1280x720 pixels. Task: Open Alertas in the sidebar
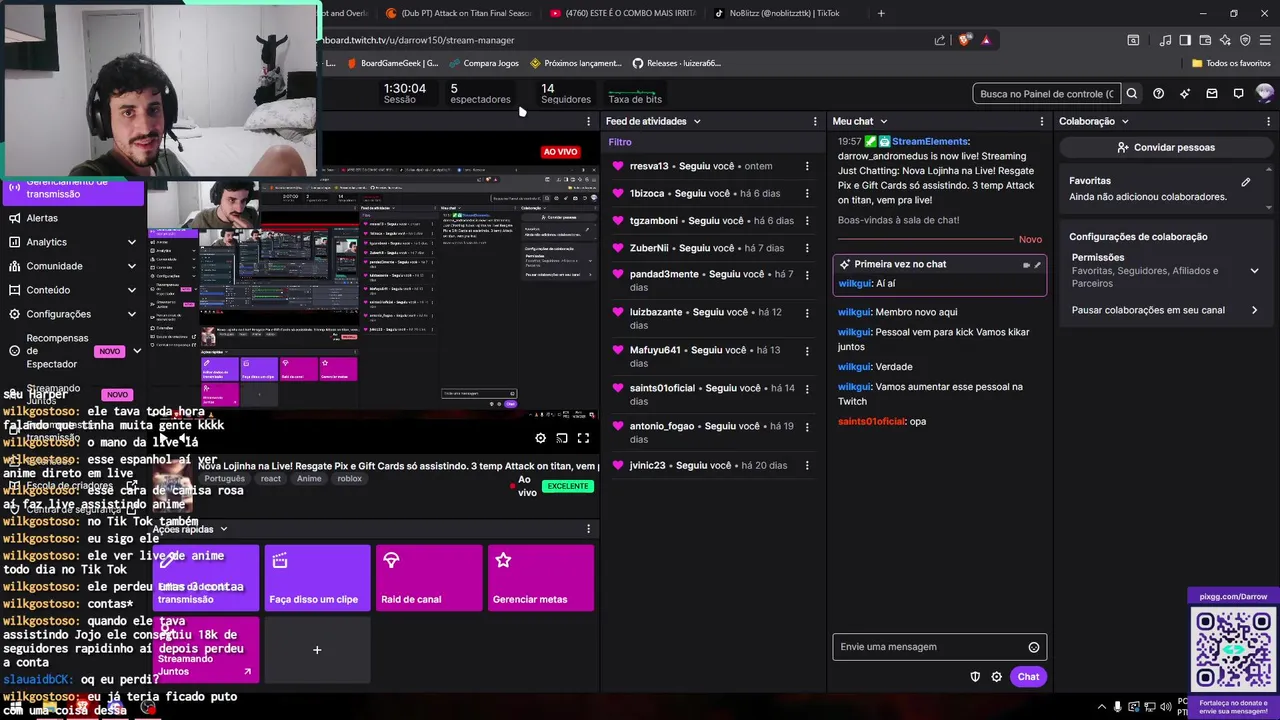[x=42, y=218]
